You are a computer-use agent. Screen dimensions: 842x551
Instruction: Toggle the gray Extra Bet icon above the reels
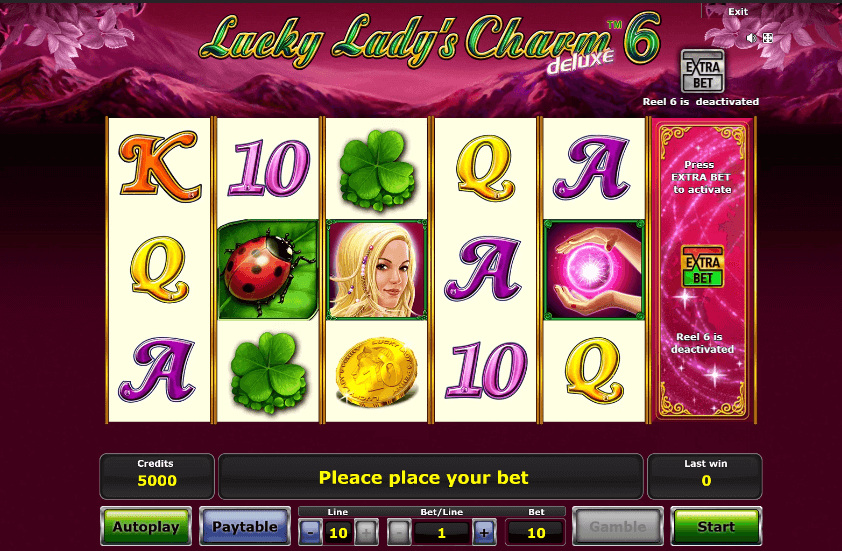click(x=703, y=72)
